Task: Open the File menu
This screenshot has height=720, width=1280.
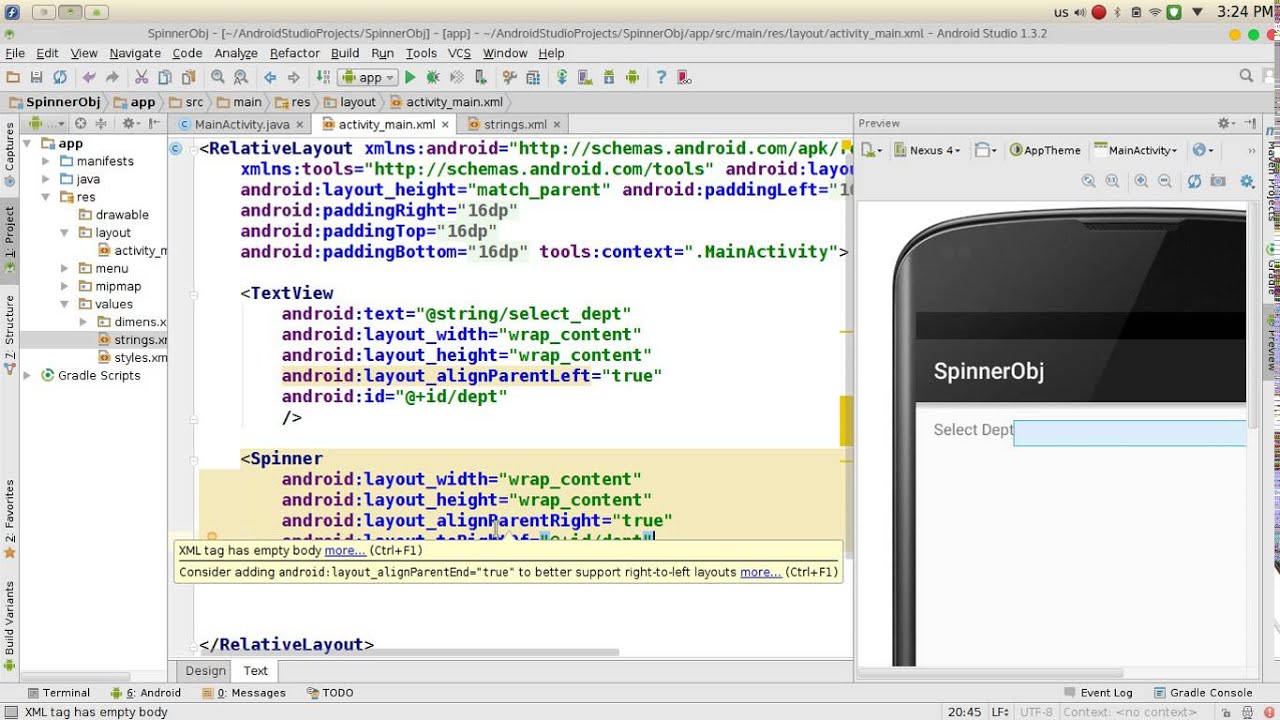Action: (15, 53)
